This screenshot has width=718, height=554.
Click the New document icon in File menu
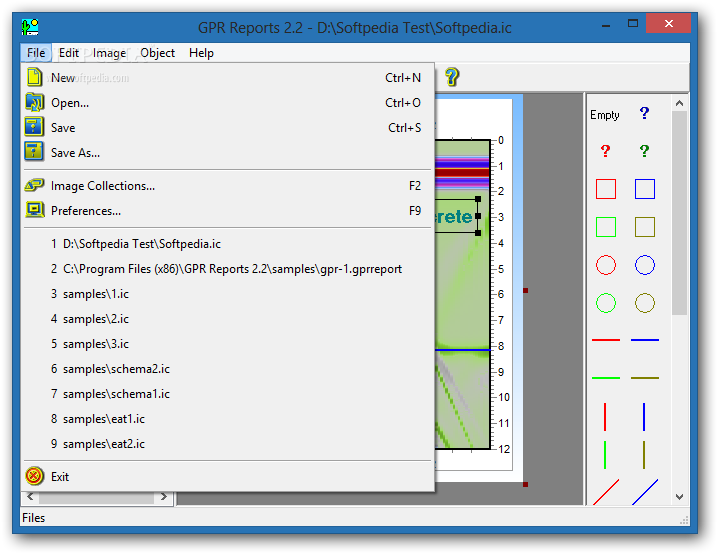[34, 77]
